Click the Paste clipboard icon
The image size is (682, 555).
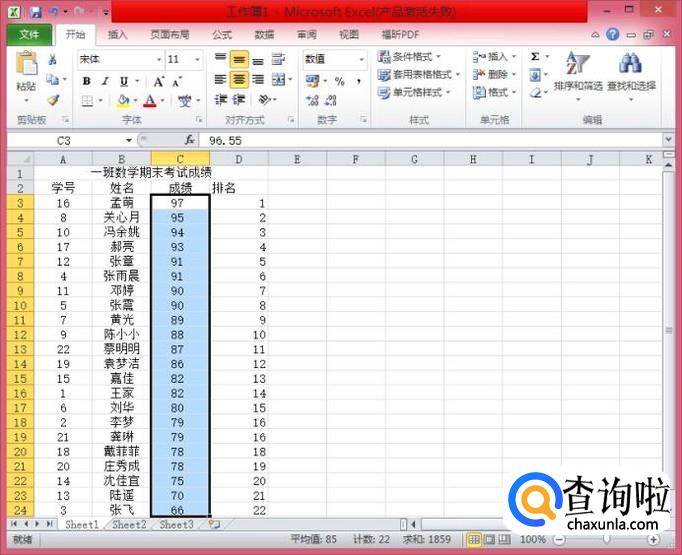coord(26,64)
